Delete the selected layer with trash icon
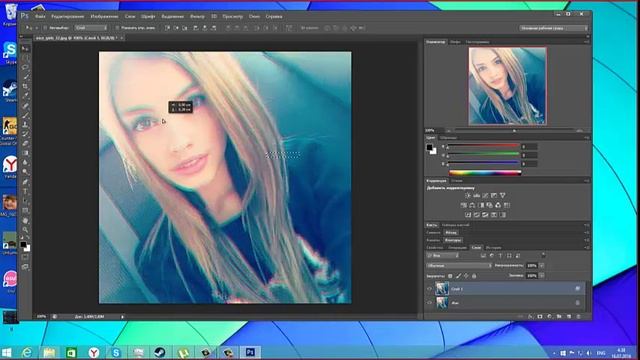Image resolution: width=640 pixels, height=360 pixels. (578, 317)
